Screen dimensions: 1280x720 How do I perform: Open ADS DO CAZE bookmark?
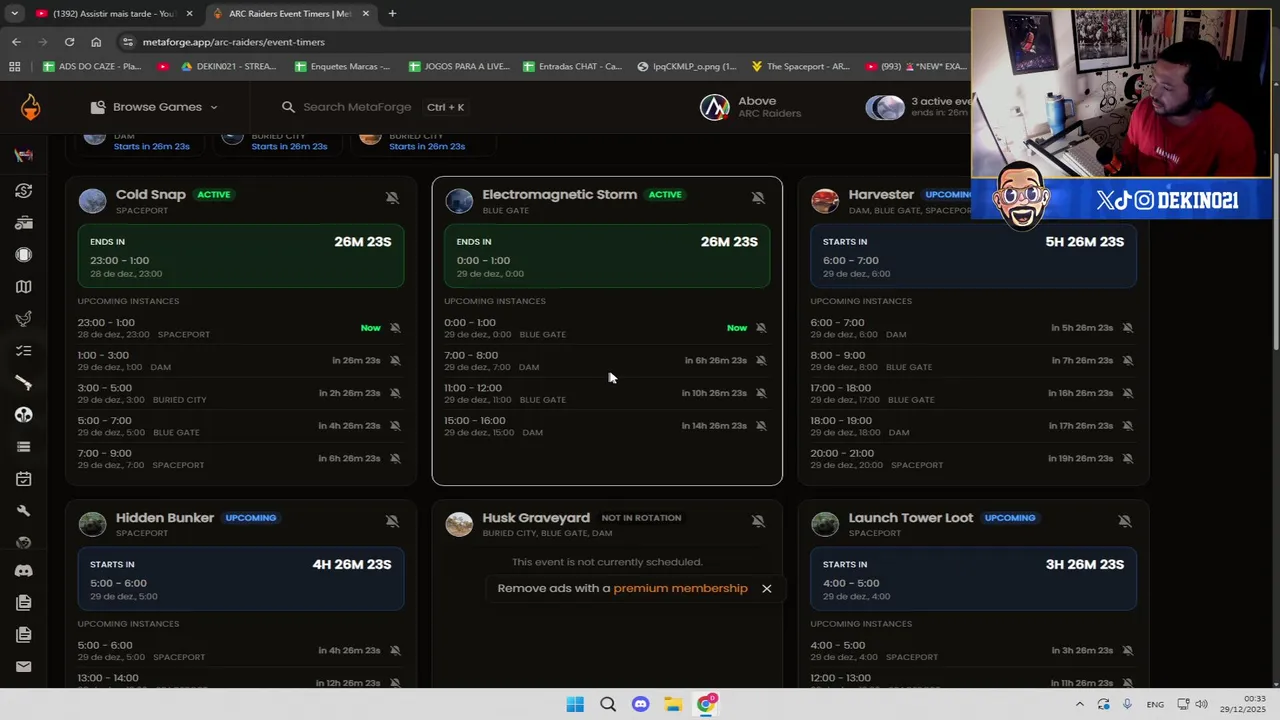[x=93, y=67]
